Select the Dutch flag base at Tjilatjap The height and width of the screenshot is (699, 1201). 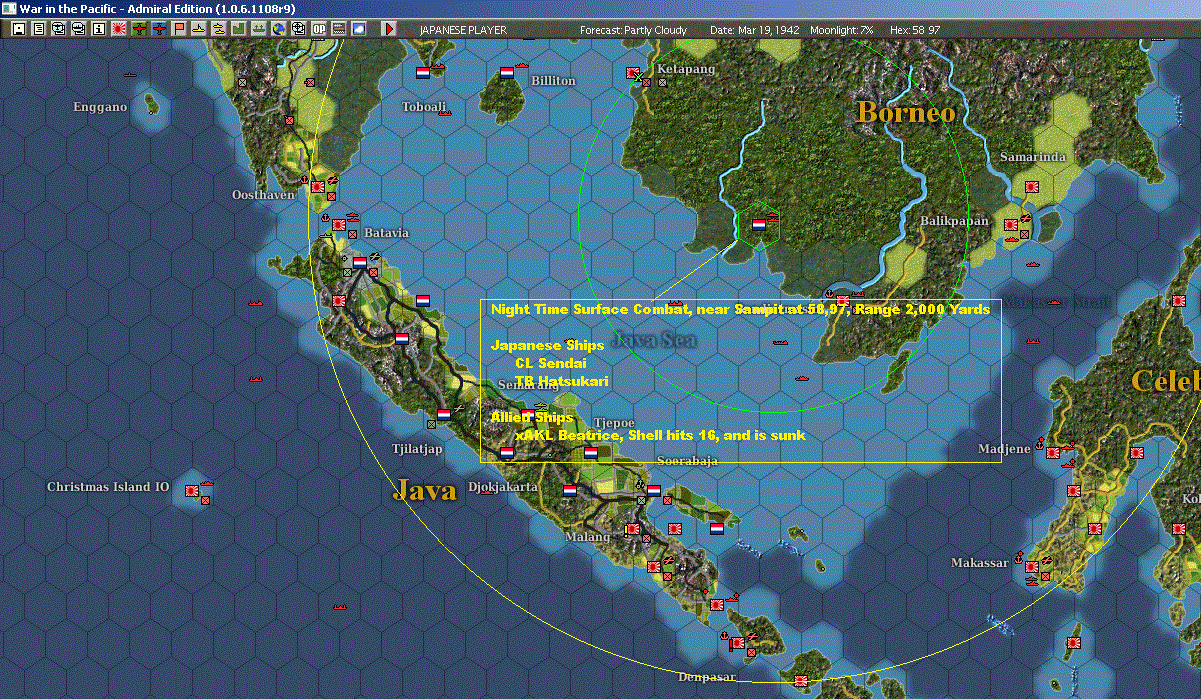pyautogui.click(x=443, y=414)
